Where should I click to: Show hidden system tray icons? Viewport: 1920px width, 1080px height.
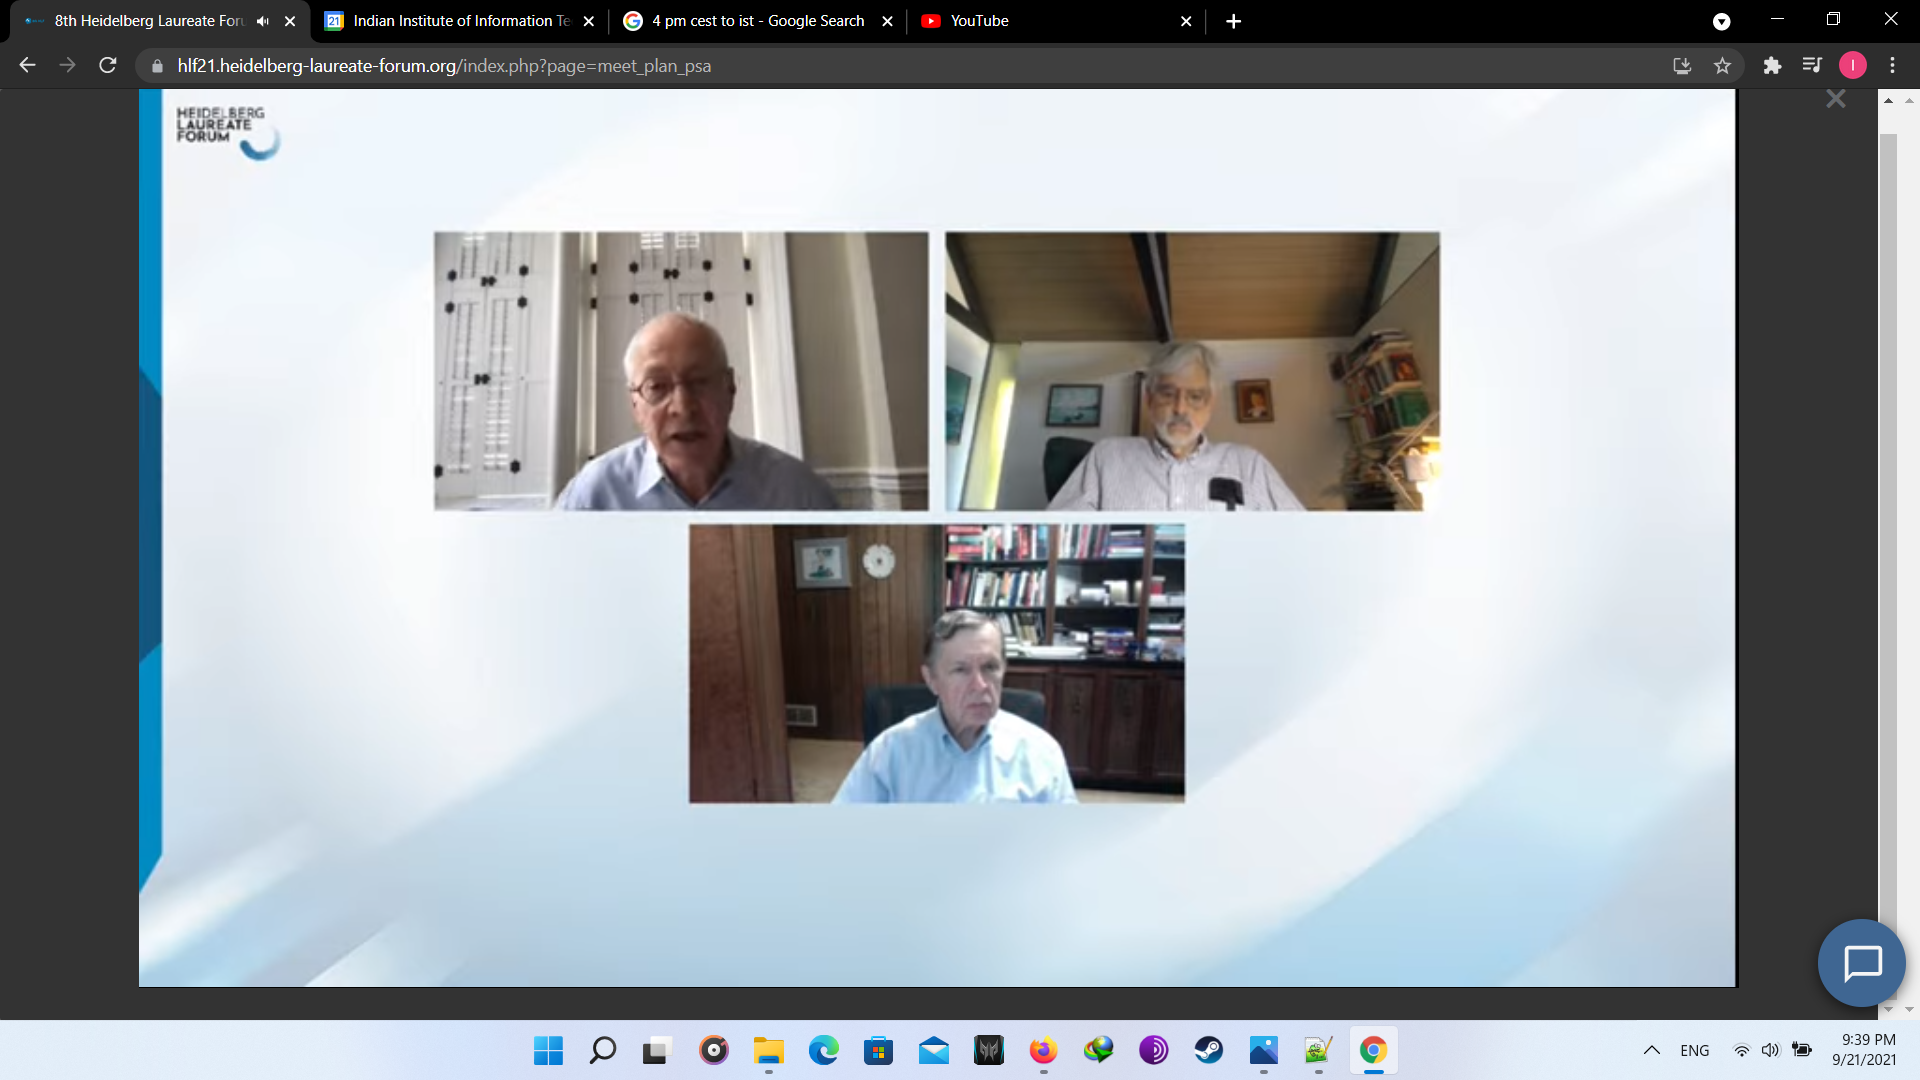1651,1050
